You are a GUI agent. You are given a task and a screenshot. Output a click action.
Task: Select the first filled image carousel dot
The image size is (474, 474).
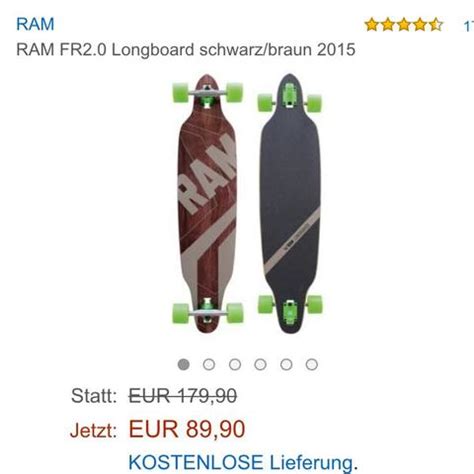[184, 364]
